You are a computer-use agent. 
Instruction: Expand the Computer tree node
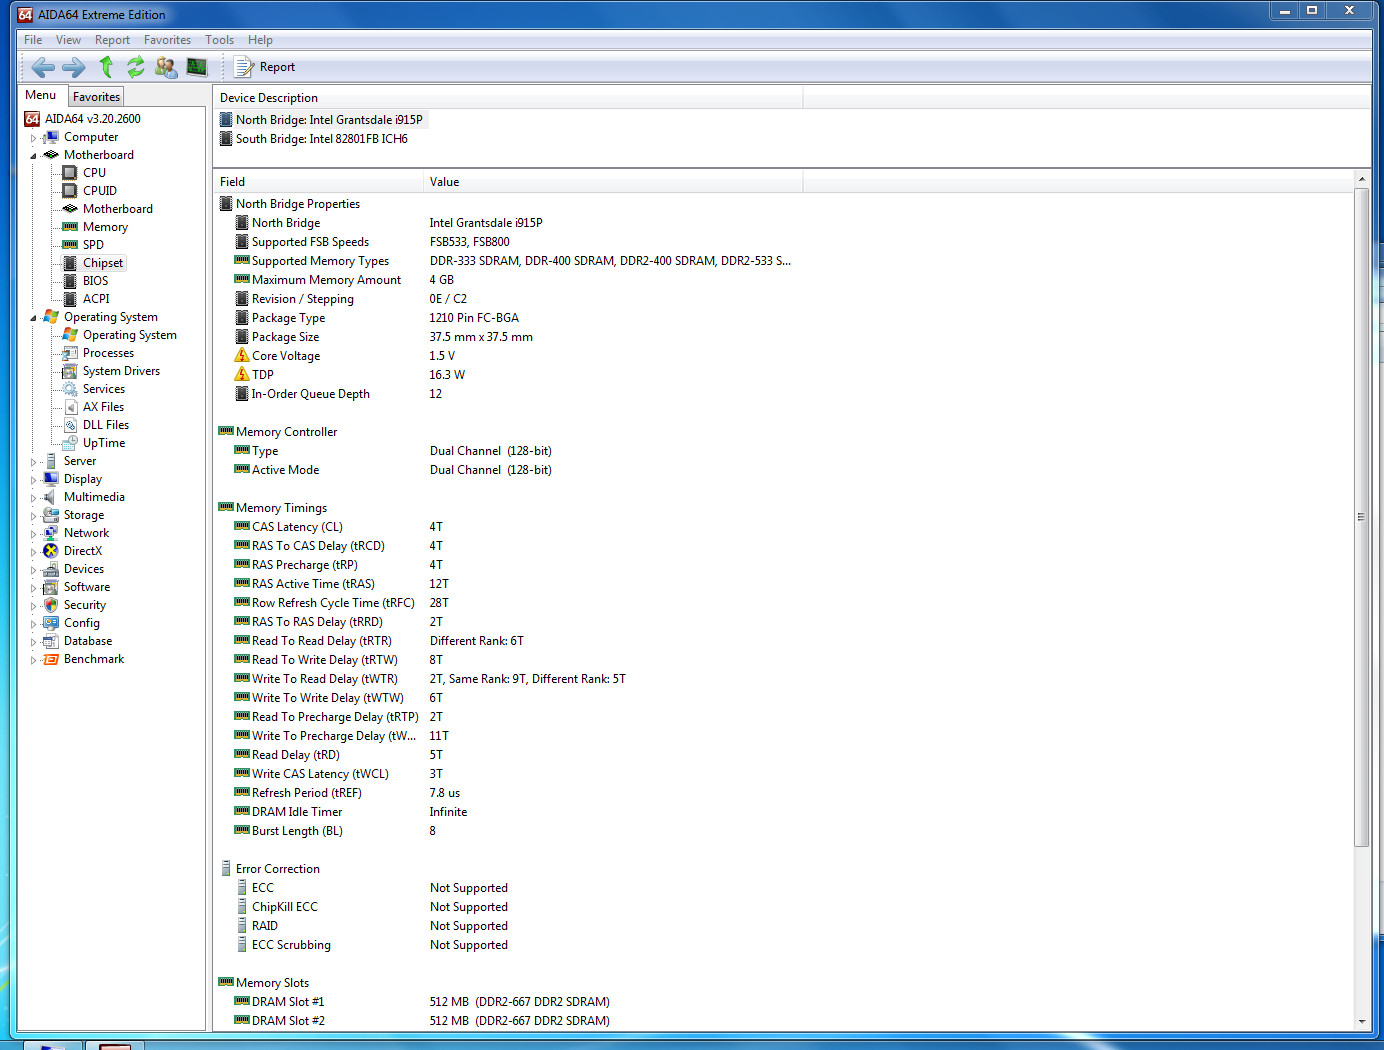(x=33, y=138)
